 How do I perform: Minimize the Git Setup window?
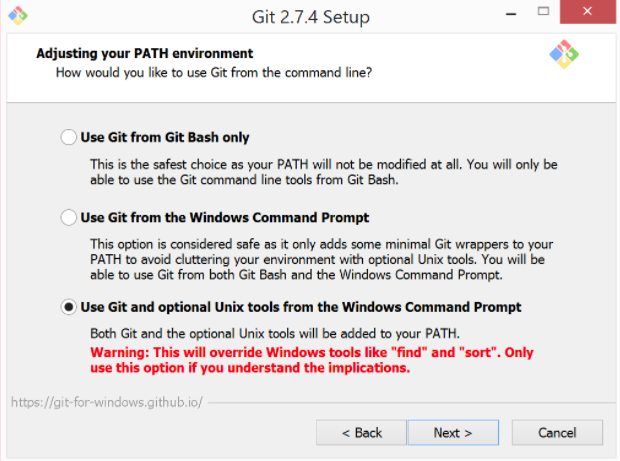[x=511, y=14]
